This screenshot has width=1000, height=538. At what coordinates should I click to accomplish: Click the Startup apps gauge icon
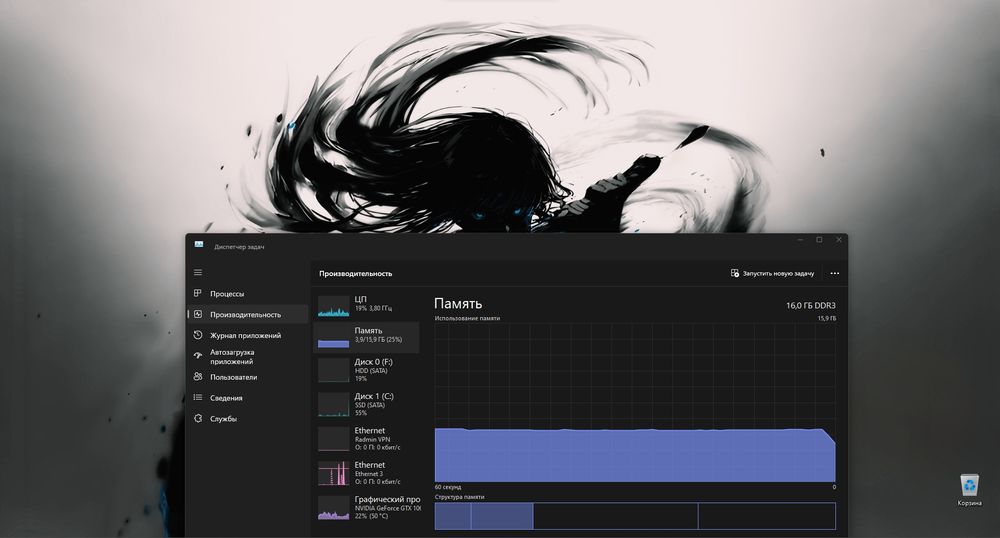[x=198, y=356]
